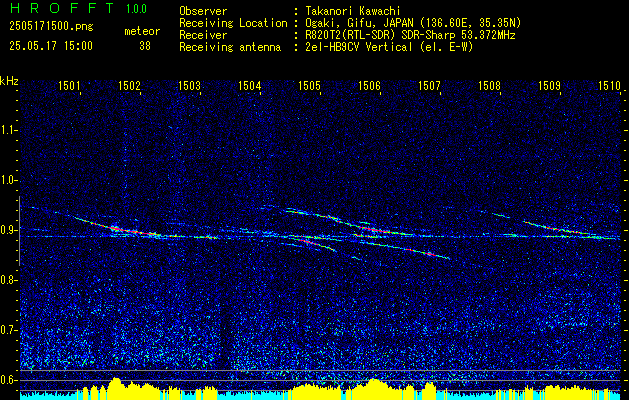Viewport: 629px width, 400px height.
Task: Click the 1.1 kHz axis label
Action: coord(8,130)
